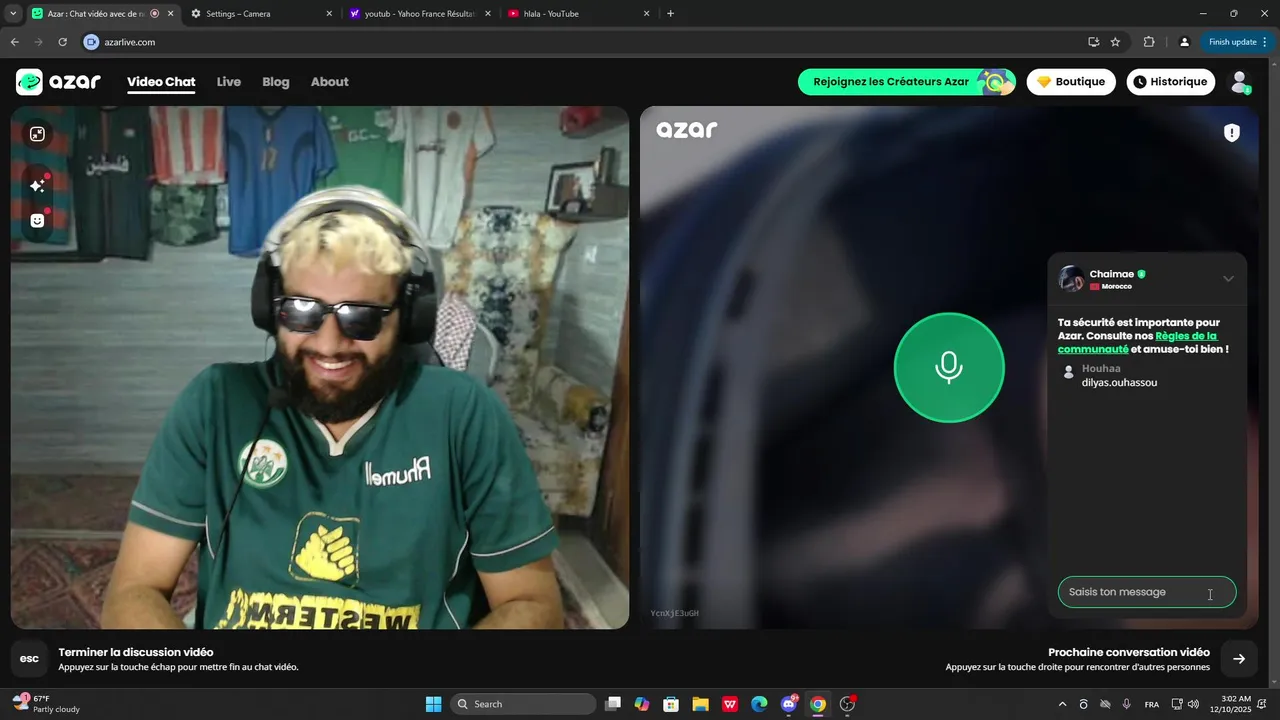Open the Règles de la communauté link

1137,343
